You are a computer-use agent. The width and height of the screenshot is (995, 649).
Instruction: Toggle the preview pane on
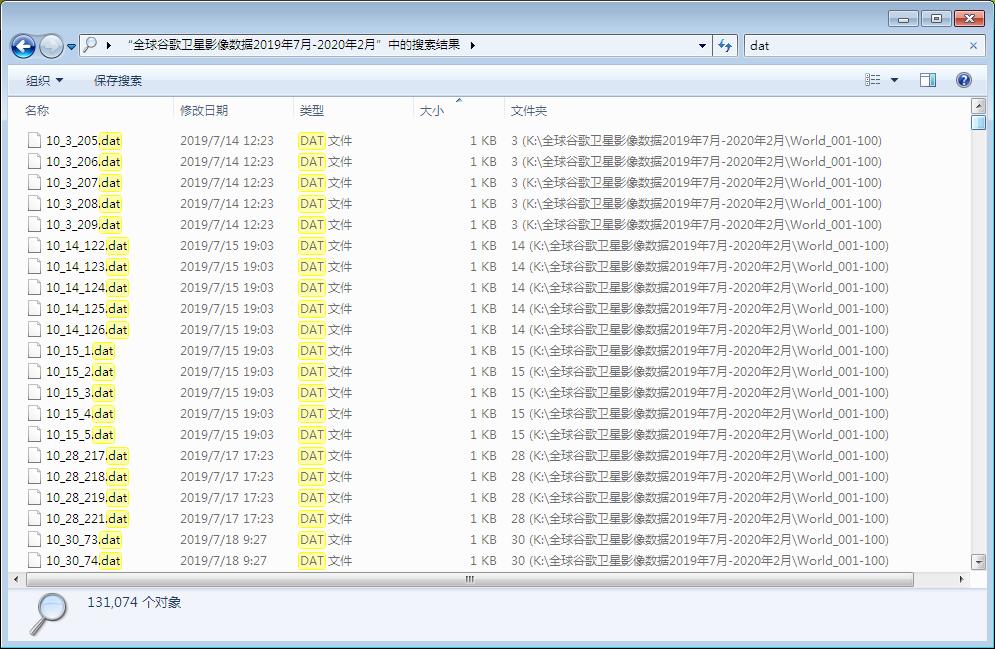pyautogui.click(x=928, y=80)
